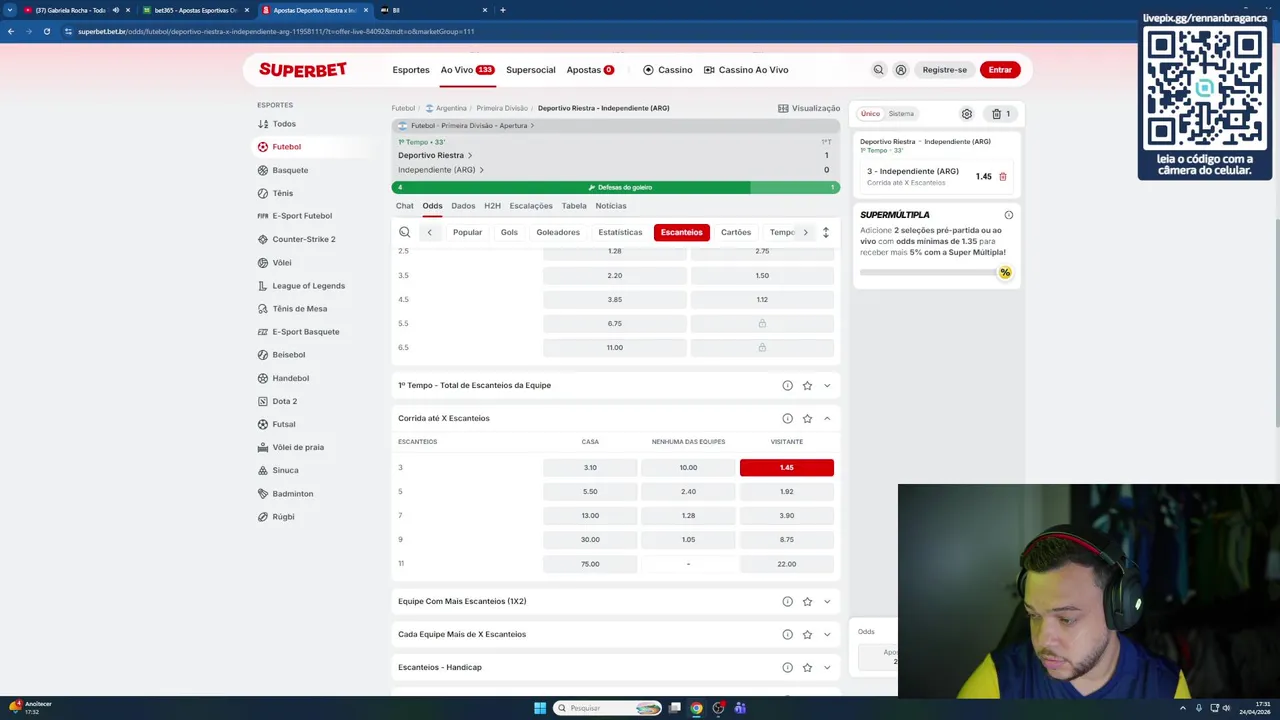Star the Equipe Com Mais Escanteios market
Viewport: 1280px width, 720px height.
tap(807, 601)
